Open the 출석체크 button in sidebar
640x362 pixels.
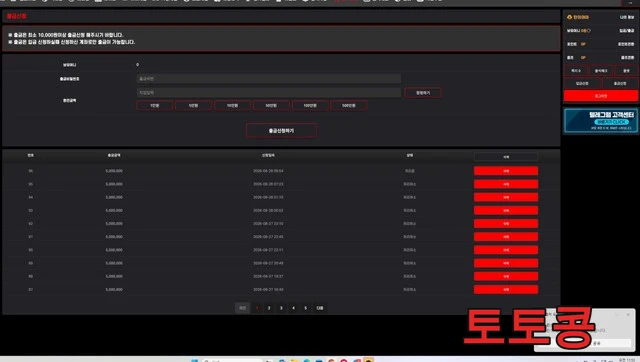click(x=601, y=71)
